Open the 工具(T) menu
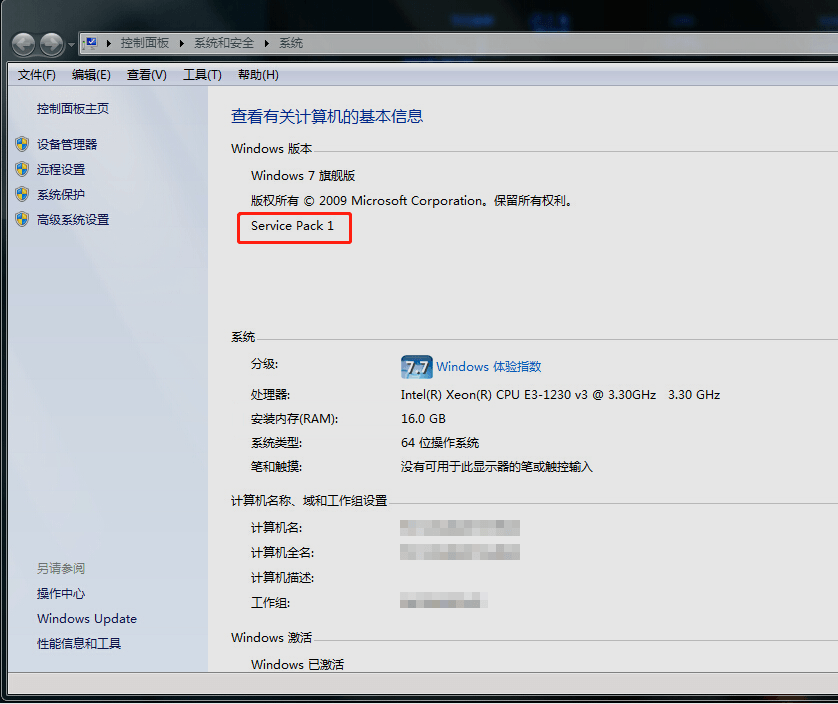This screenshot has width=838, height=704. click(x=202, y=75)
